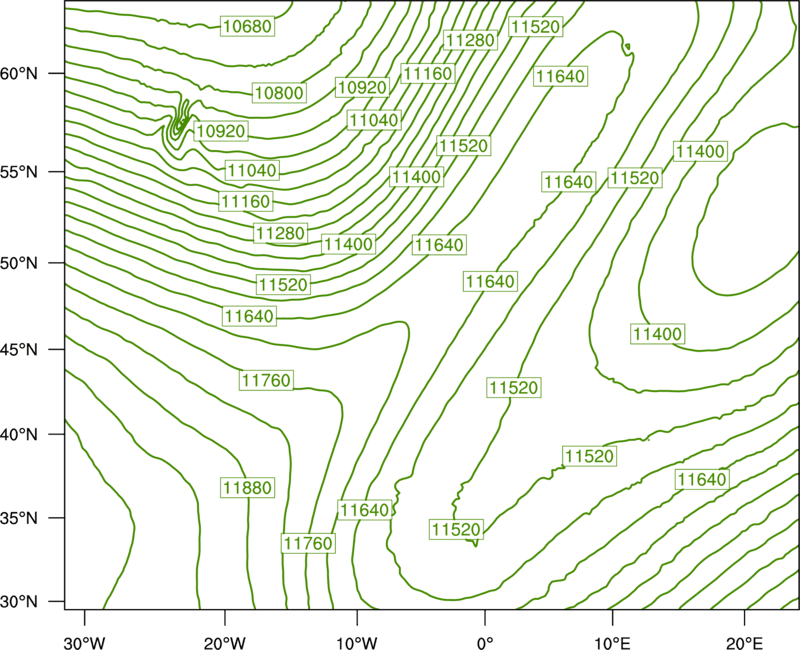
Task: Select the 40°N latitude axis label
Action: pos(19,435)
